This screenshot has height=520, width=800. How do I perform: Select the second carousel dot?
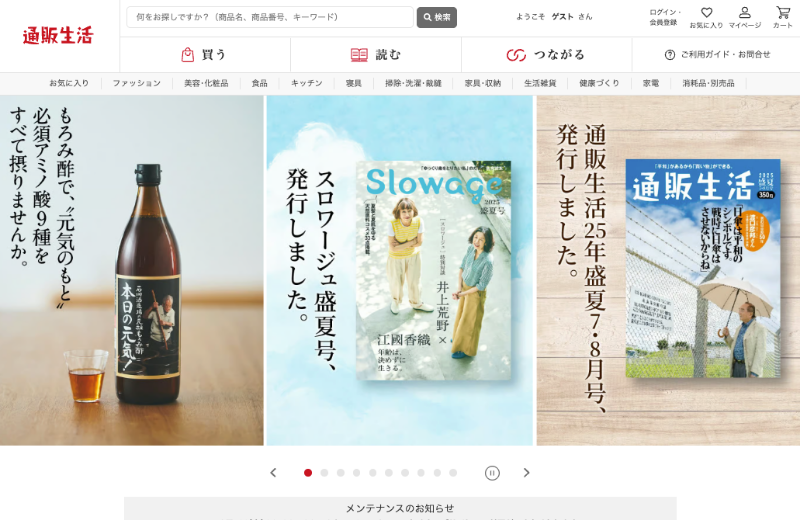[324, 473]
